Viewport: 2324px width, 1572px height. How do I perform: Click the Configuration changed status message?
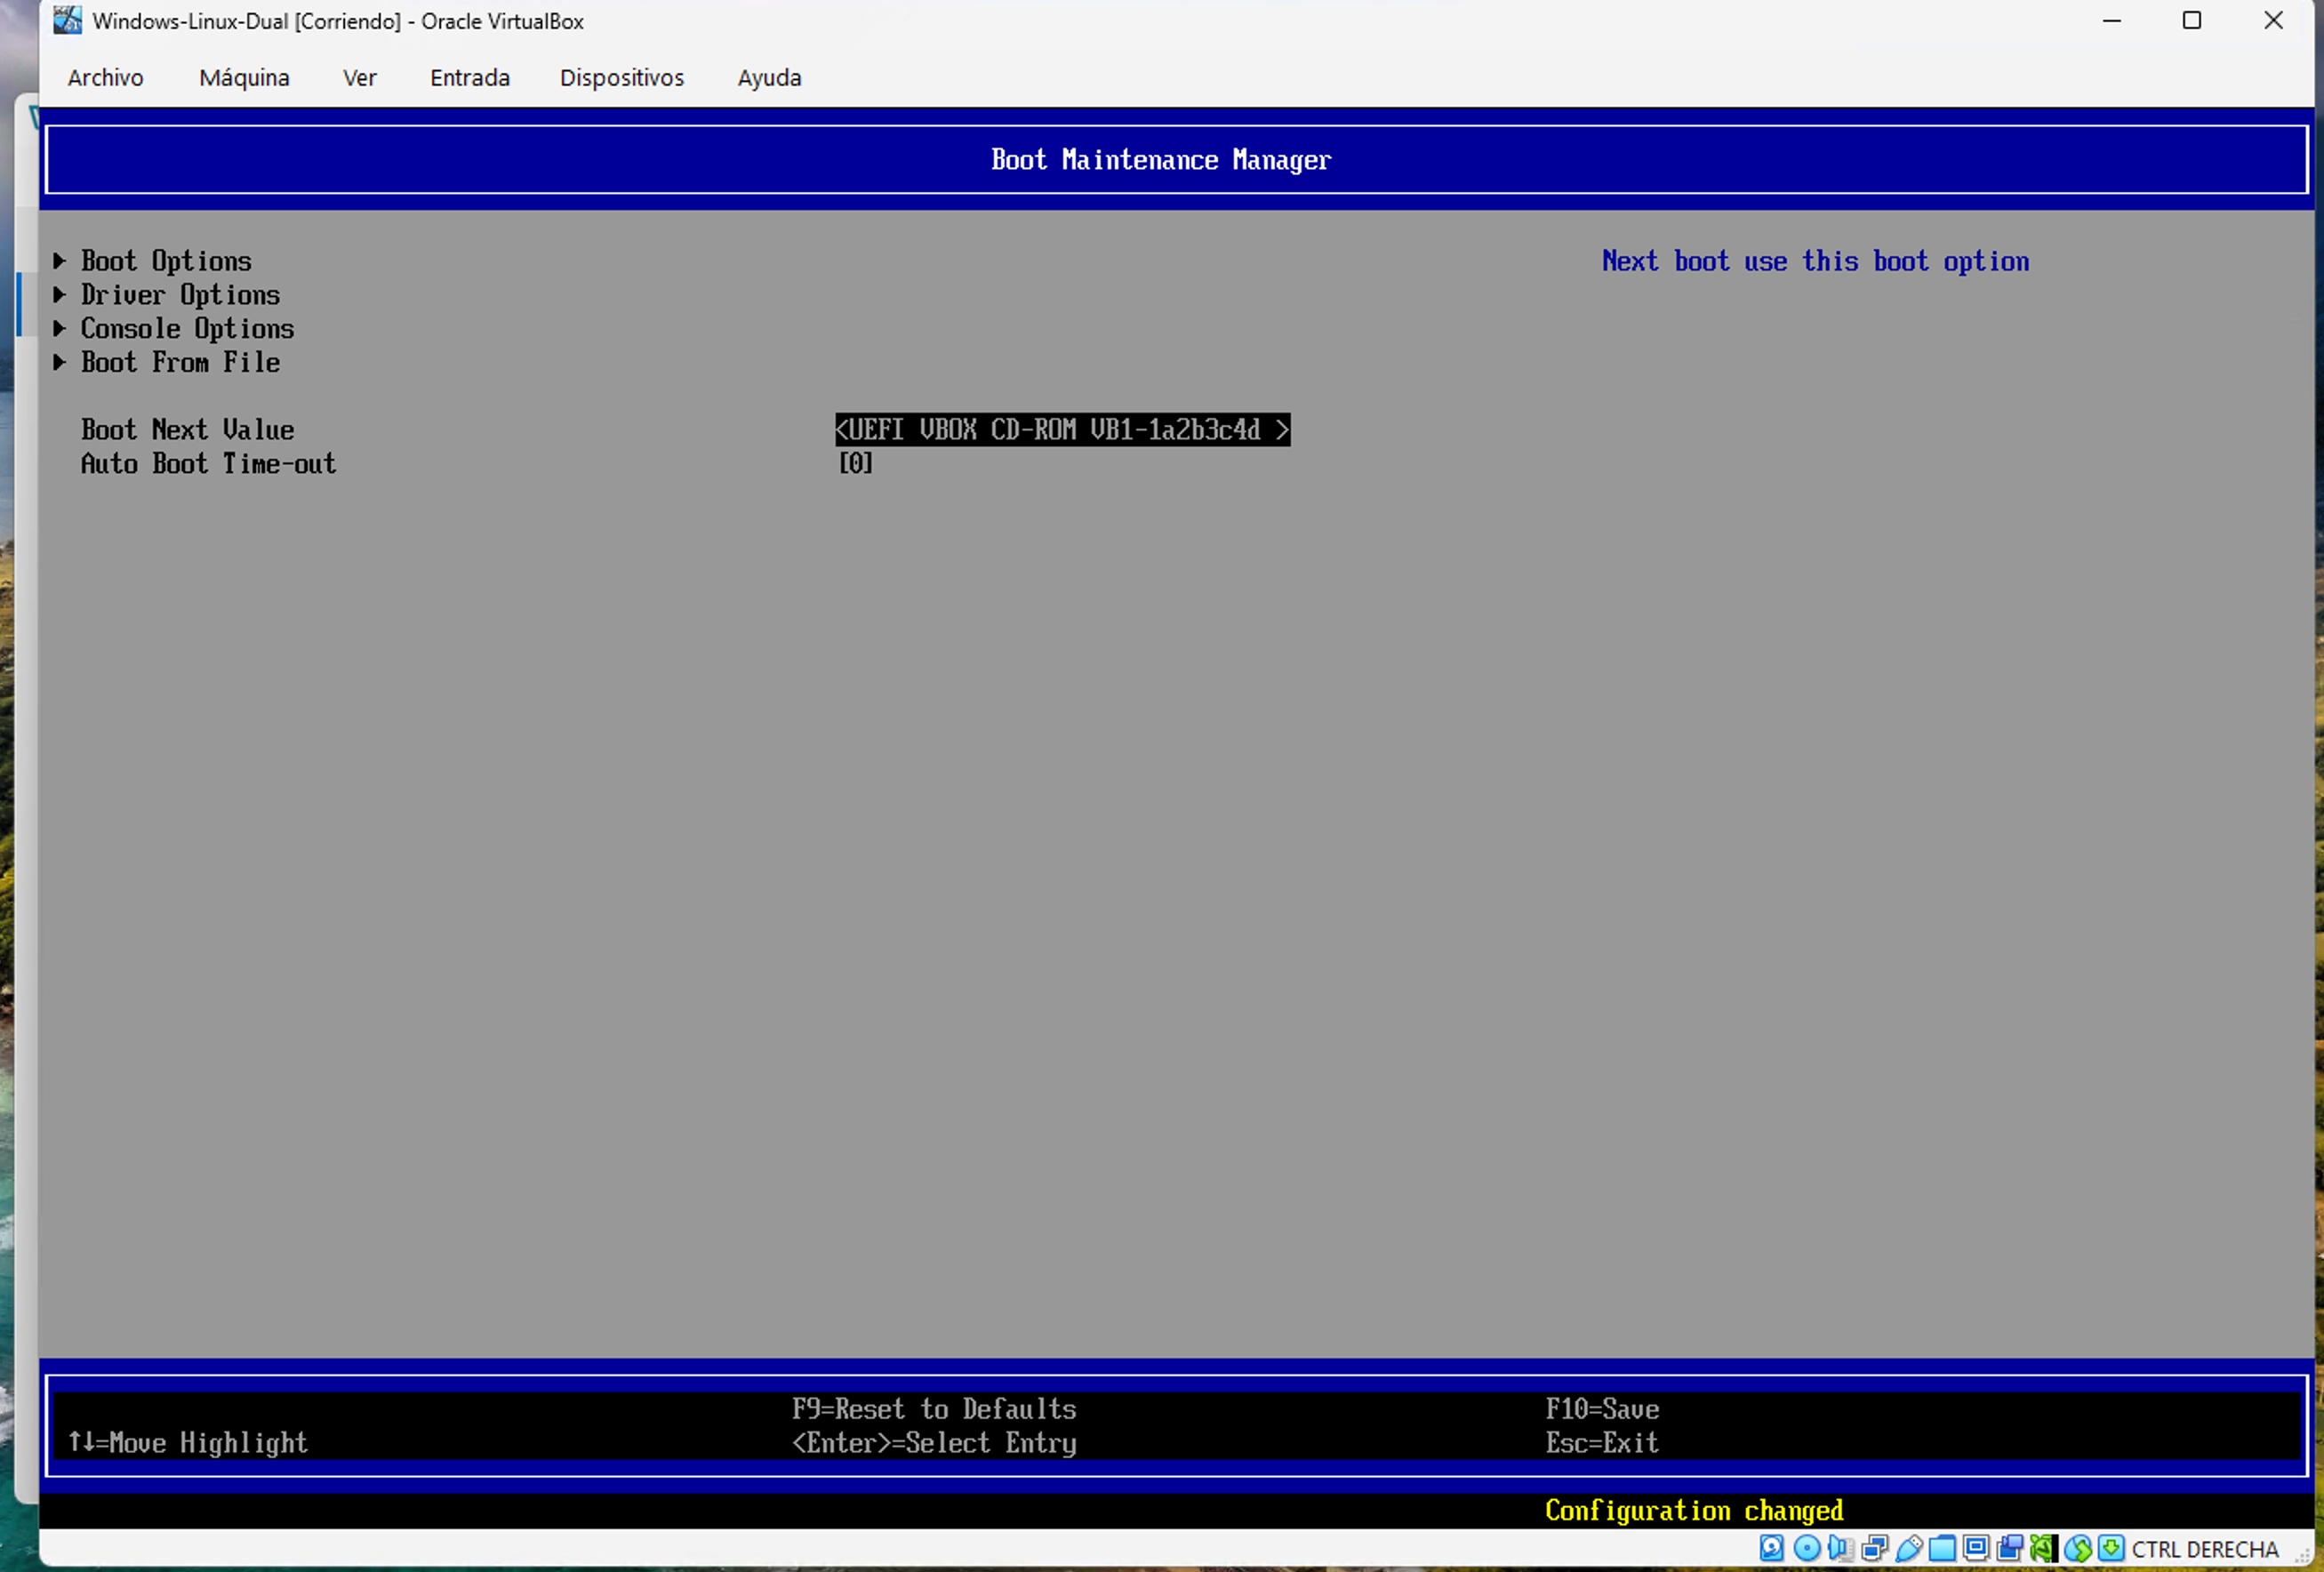pyautogui.click(x=1694, y=1510)
